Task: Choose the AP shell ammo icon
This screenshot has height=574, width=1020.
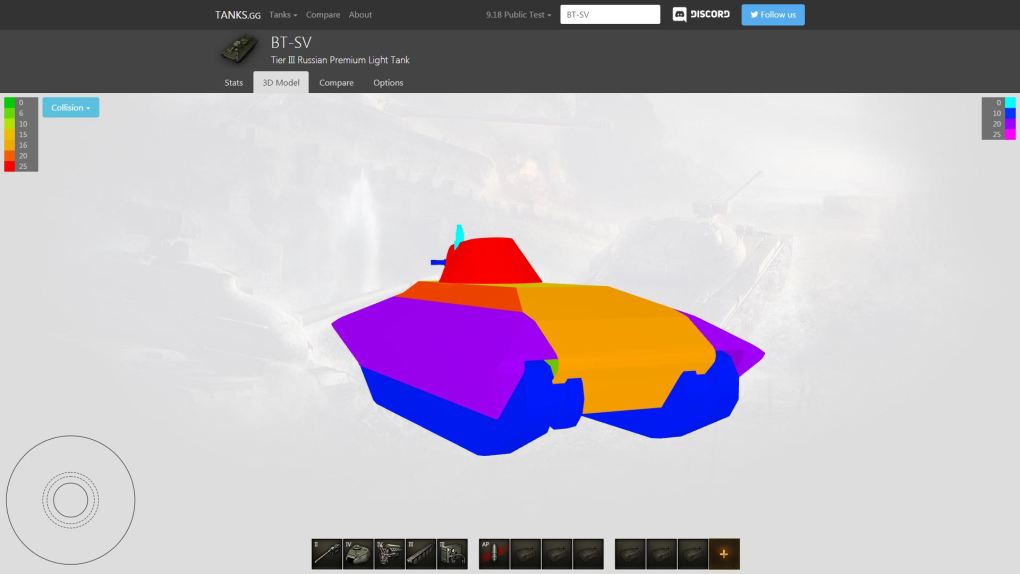Action: pyautogui.click(x=495, y=554)
